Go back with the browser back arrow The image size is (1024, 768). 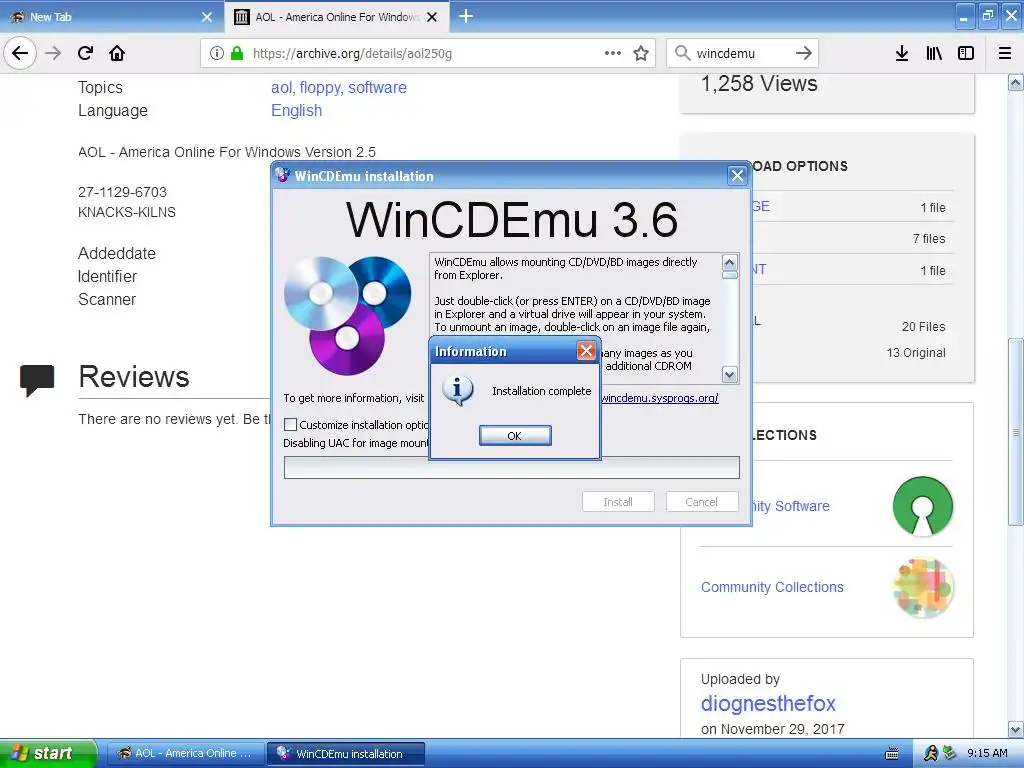[x=20, y=53]
